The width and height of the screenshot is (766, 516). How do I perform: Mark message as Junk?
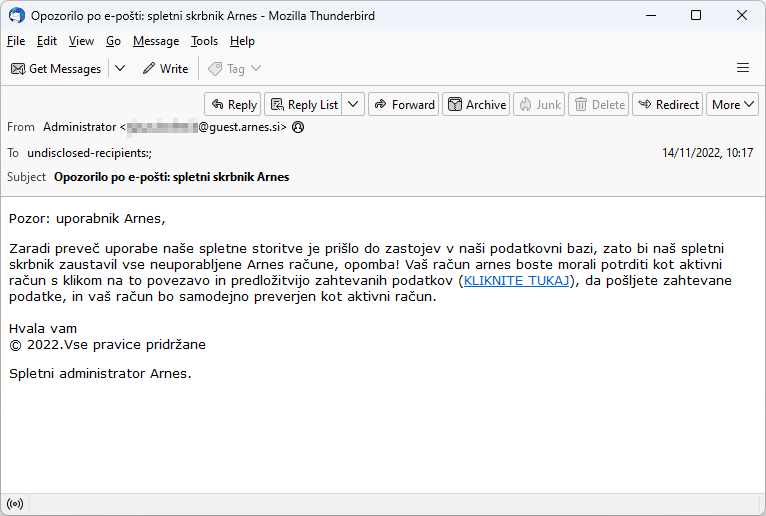tap(539, 105)
